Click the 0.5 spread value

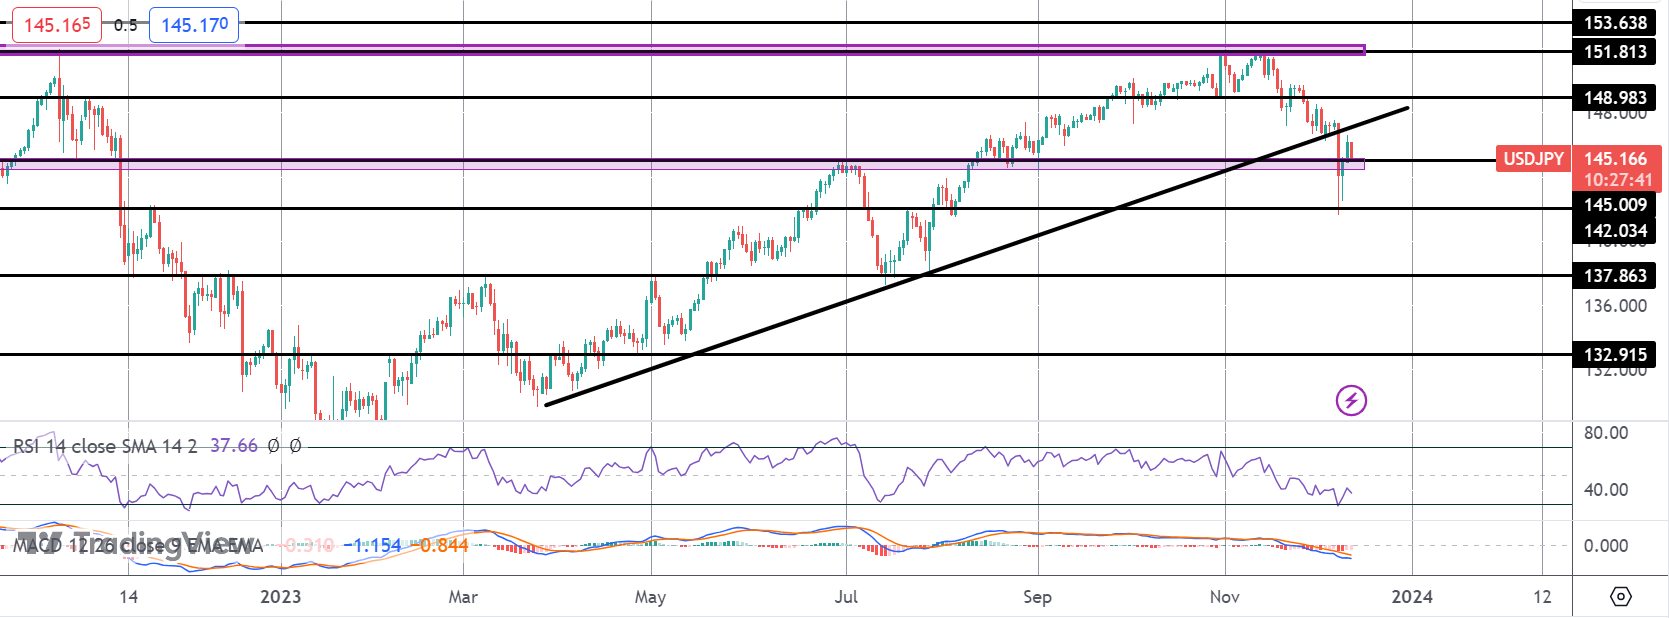[x=126, y=25]
